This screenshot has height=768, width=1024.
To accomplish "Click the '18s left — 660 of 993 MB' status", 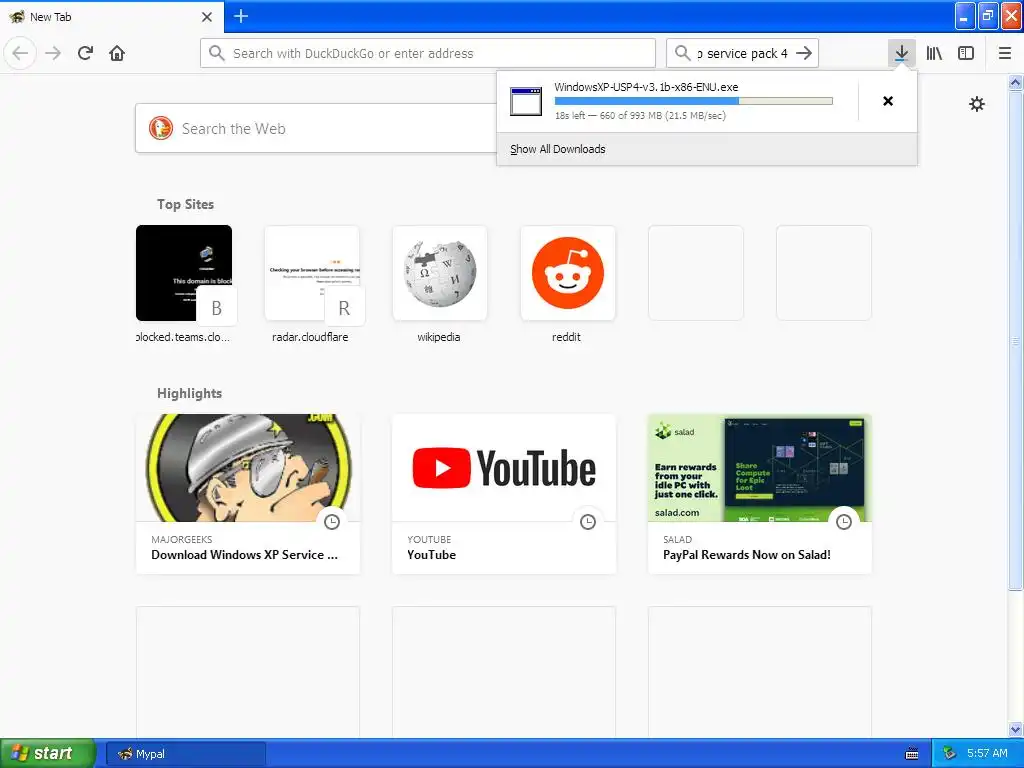I will pos(640,116).
